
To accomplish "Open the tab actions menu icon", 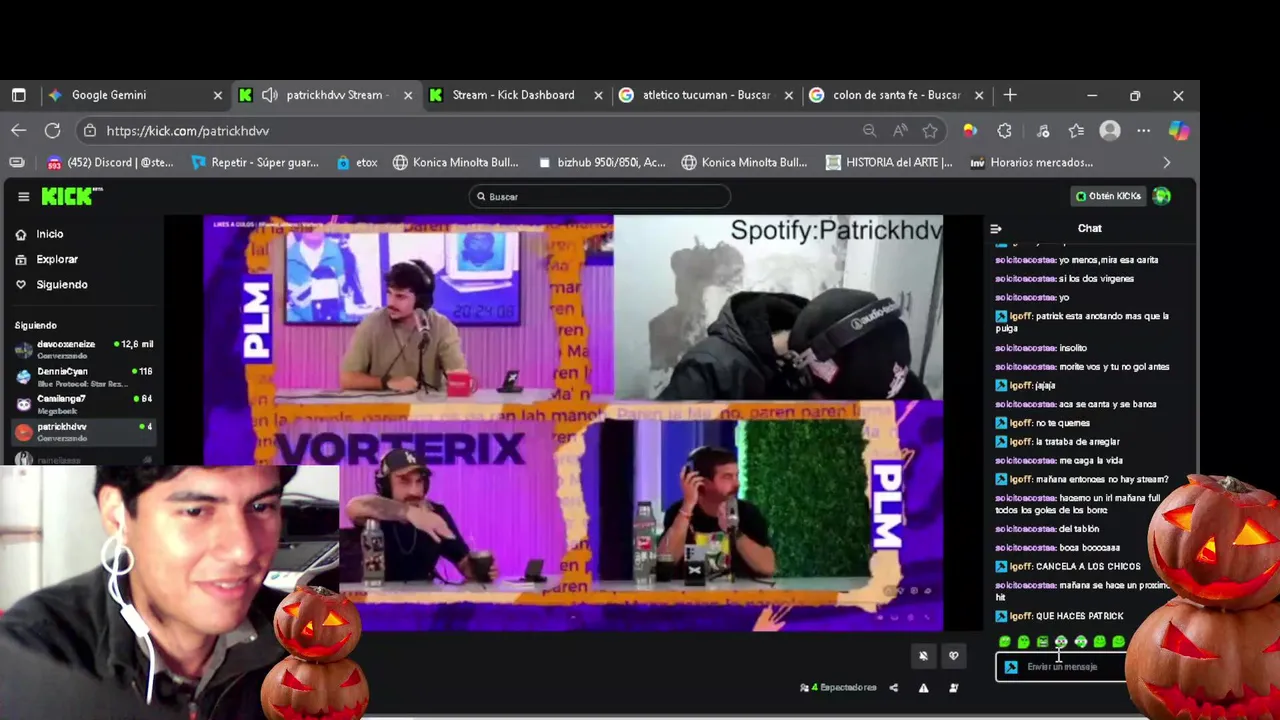I will point(19,95).
